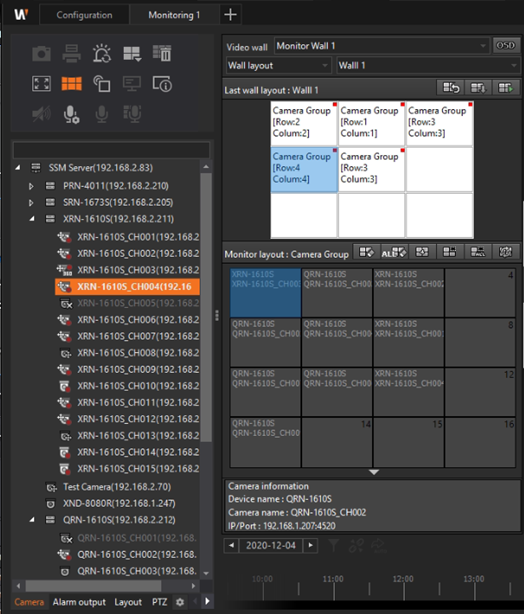Open the Walll 1 dropdown
The width and height of the screenshot is (524, 614).
pos(428,65)
